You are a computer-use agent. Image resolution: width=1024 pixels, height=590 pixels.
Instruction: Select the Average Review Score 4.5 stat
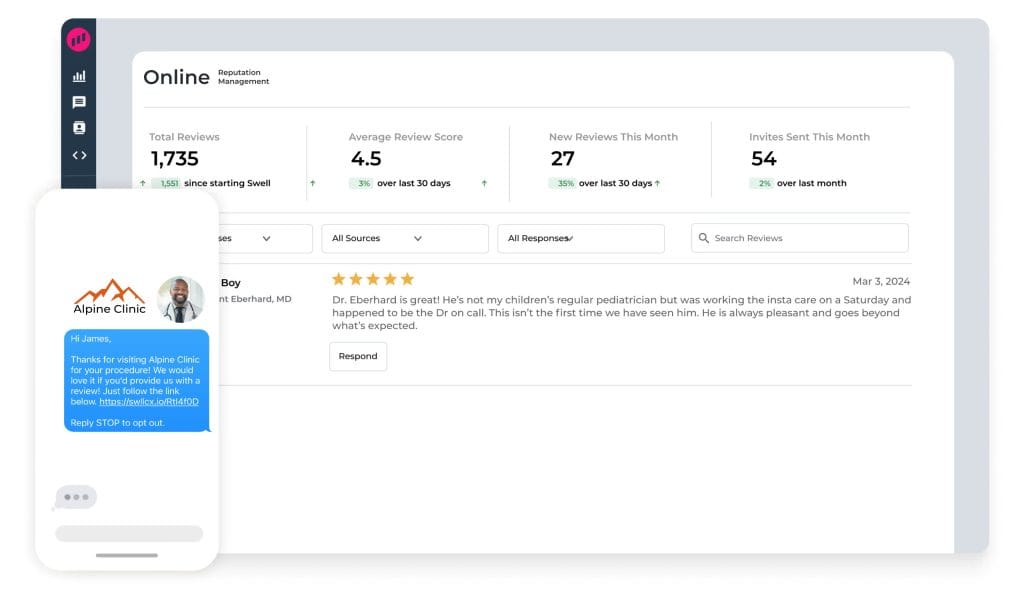tap(366, 158)
